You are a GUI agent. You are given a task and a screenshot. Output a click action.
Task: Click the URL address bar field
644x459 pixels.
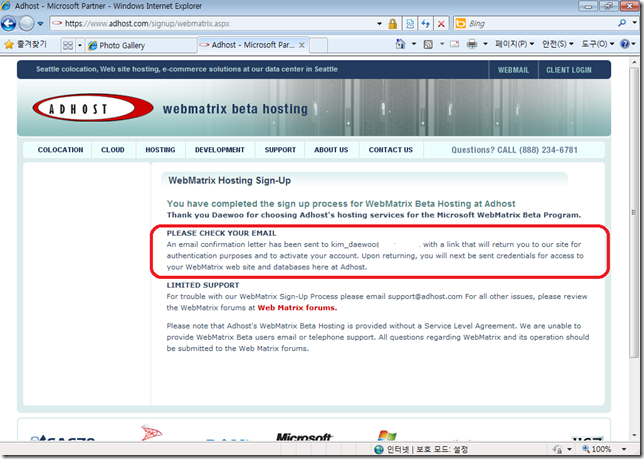pos(214,23)
